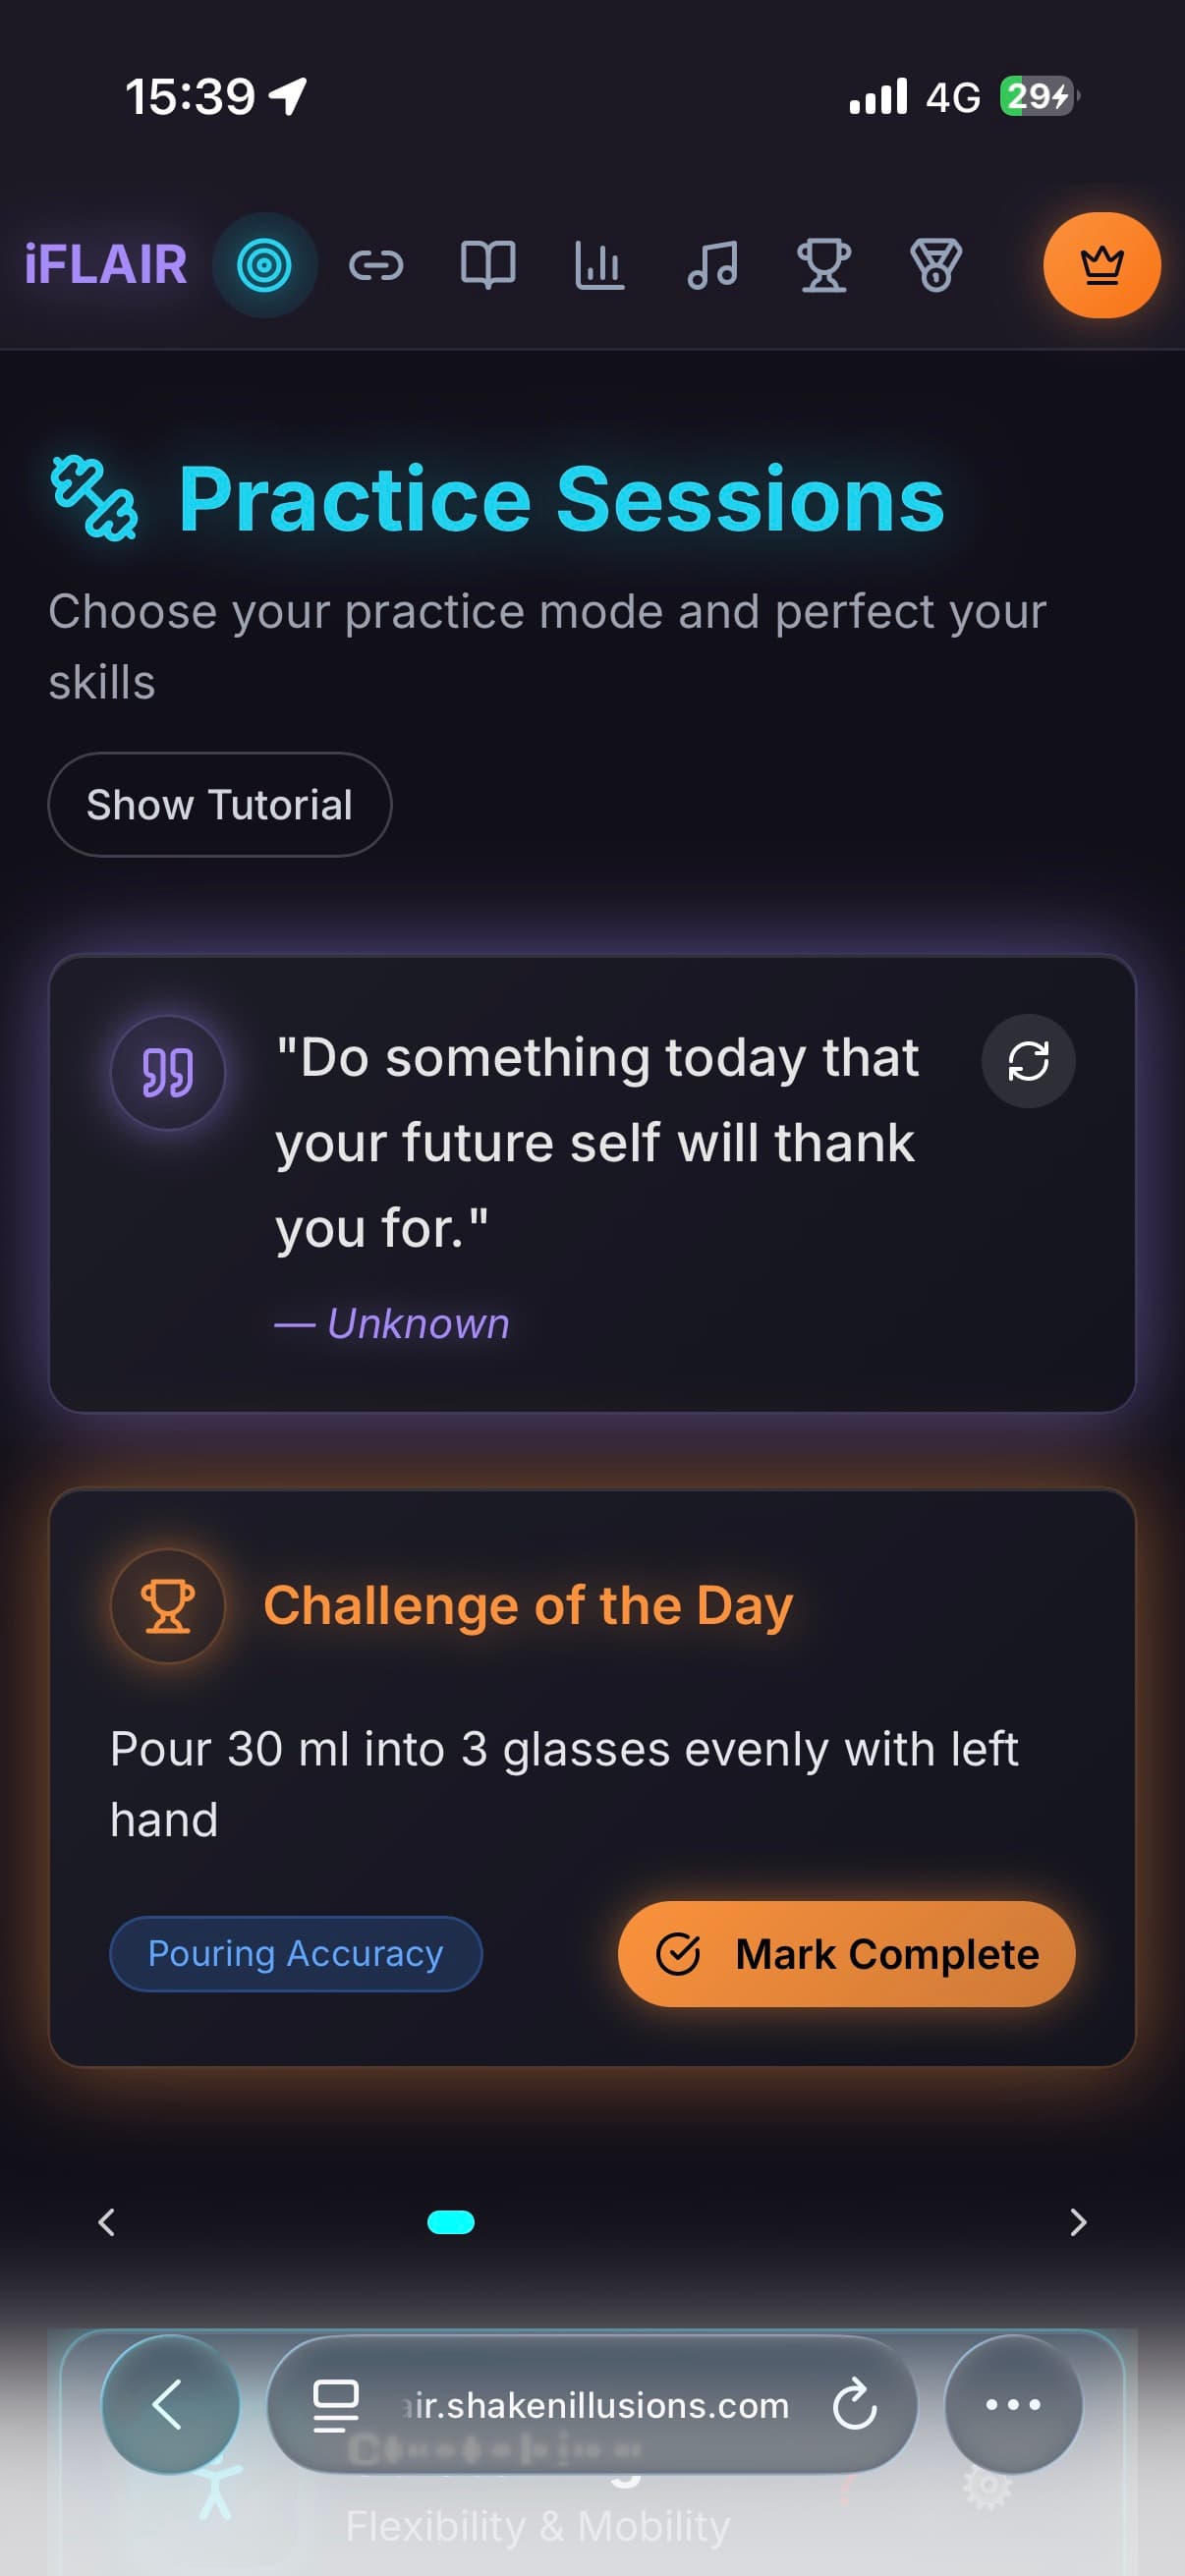Reload the page in Safari

click(x=855, y=2407)
